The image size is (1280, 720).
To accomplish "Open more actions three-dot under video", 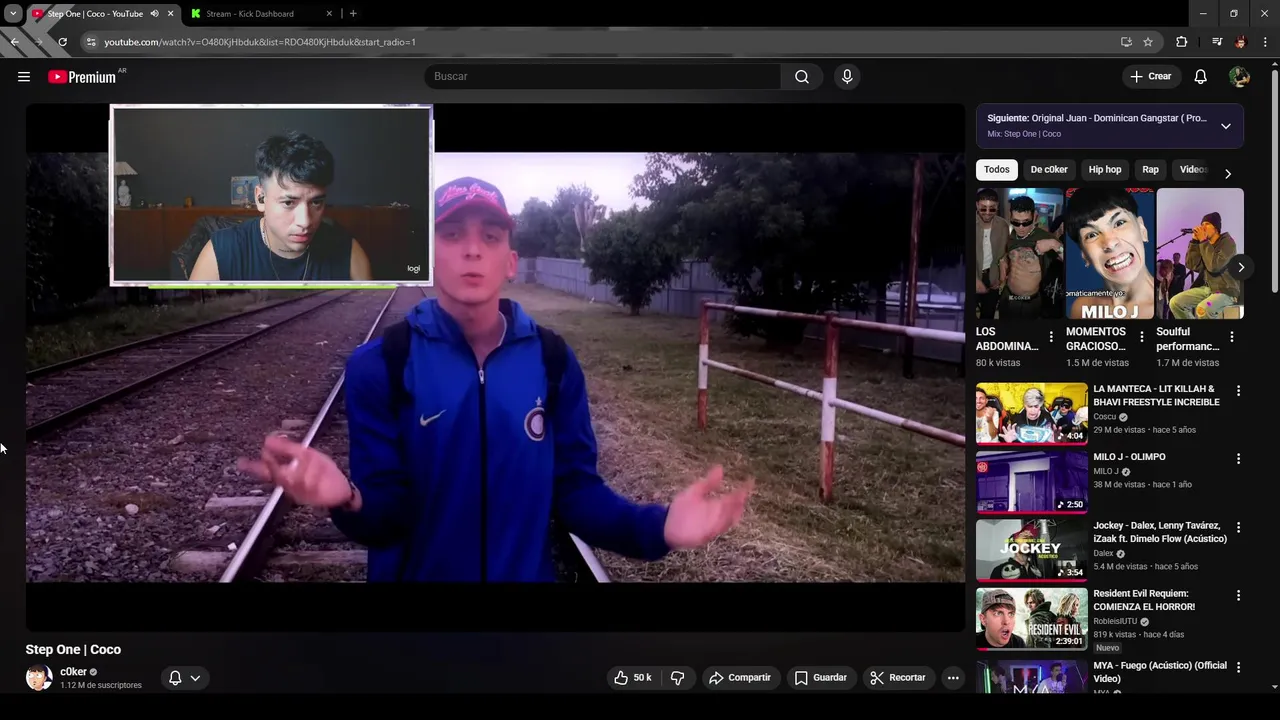I will [953, 678].
